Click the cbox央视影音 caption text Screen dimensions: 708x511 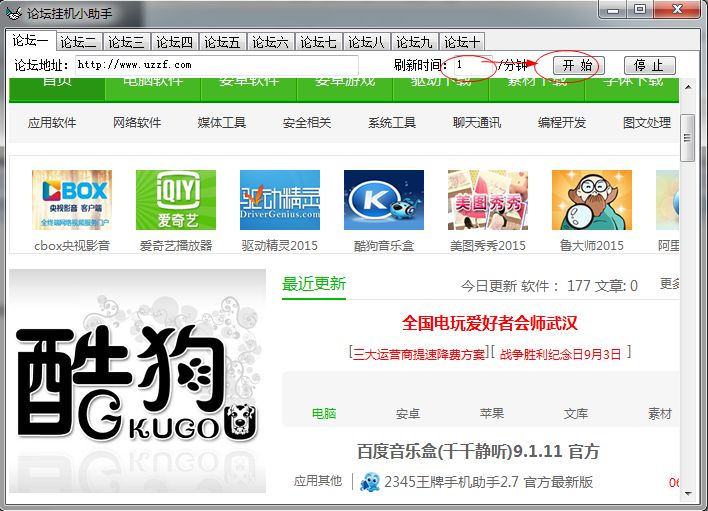72,246
